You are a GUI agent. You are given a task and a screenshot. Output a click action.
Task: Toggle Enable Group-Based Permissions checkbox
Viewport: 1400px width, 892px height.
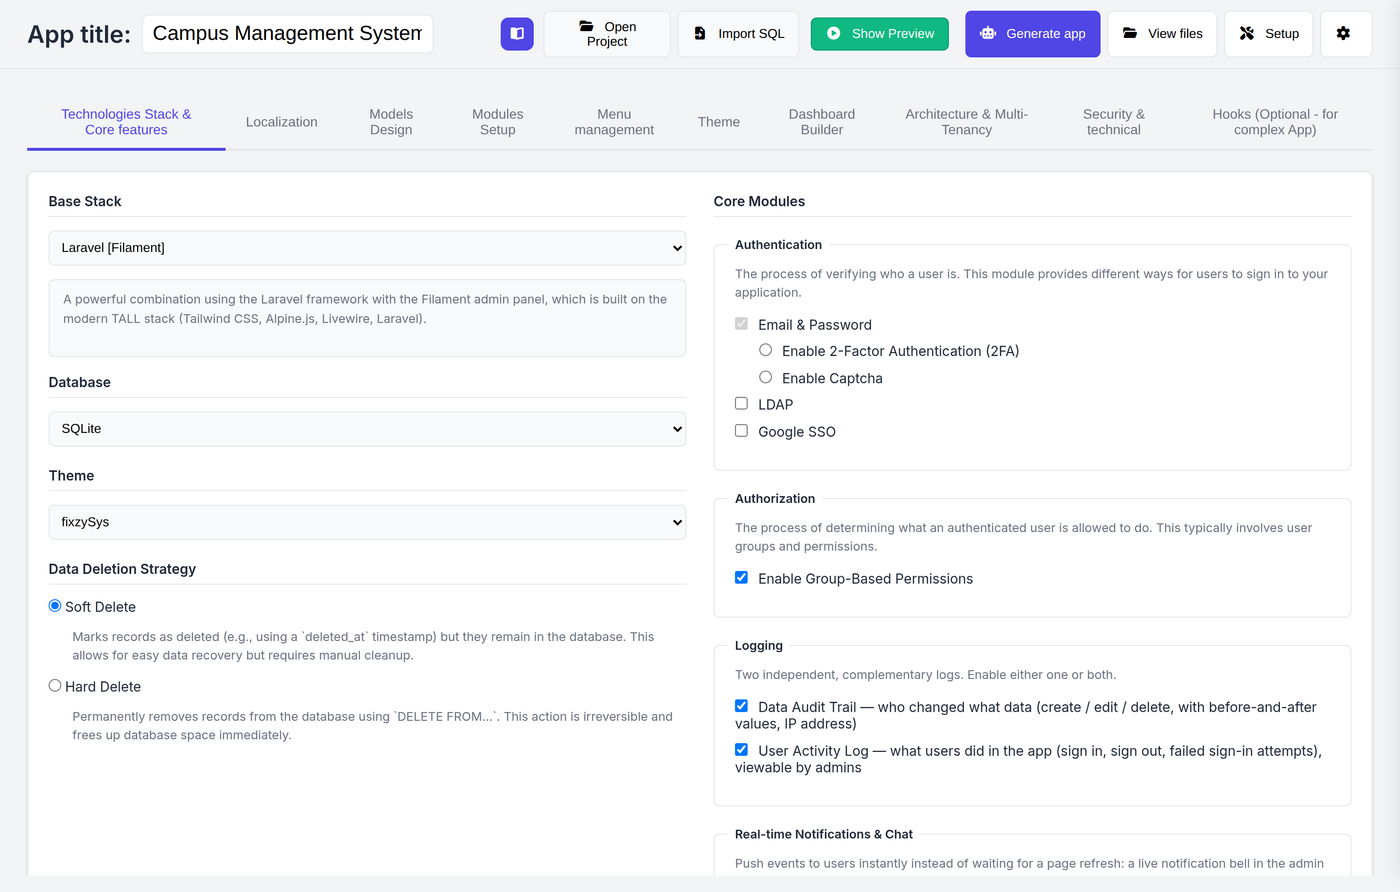tap(741, 577)
